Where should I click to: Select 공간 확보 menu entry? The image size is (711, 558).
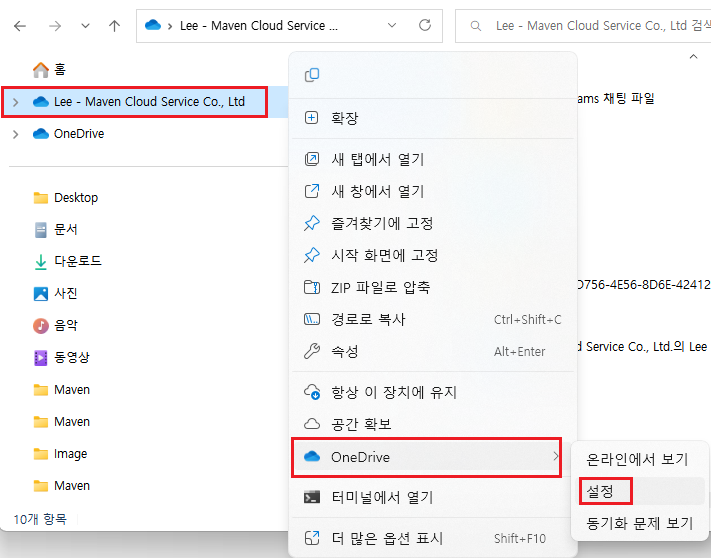coord(433,424)
